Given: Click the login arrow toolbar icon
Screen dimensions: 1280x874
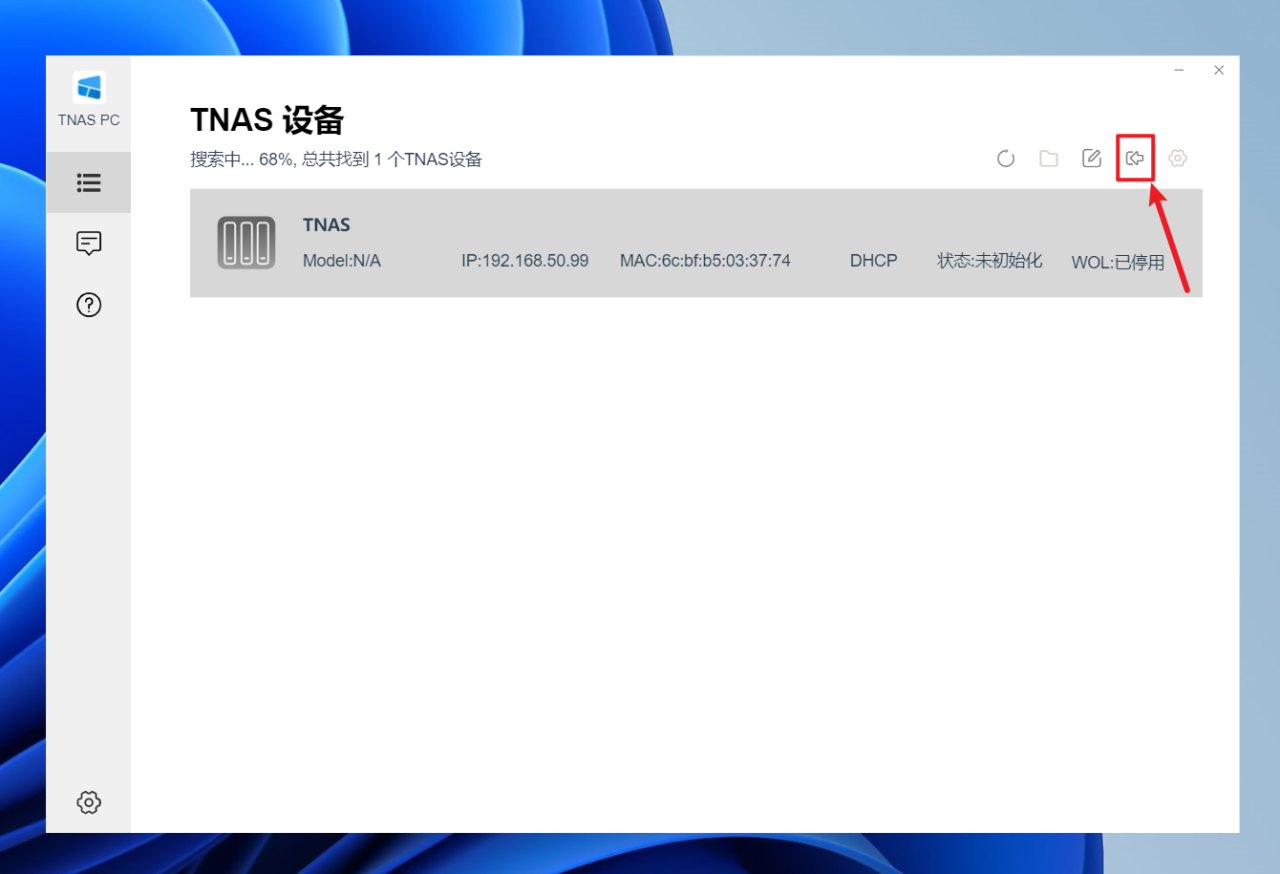Looking at the screenshot, I should tap(1135, 158).
